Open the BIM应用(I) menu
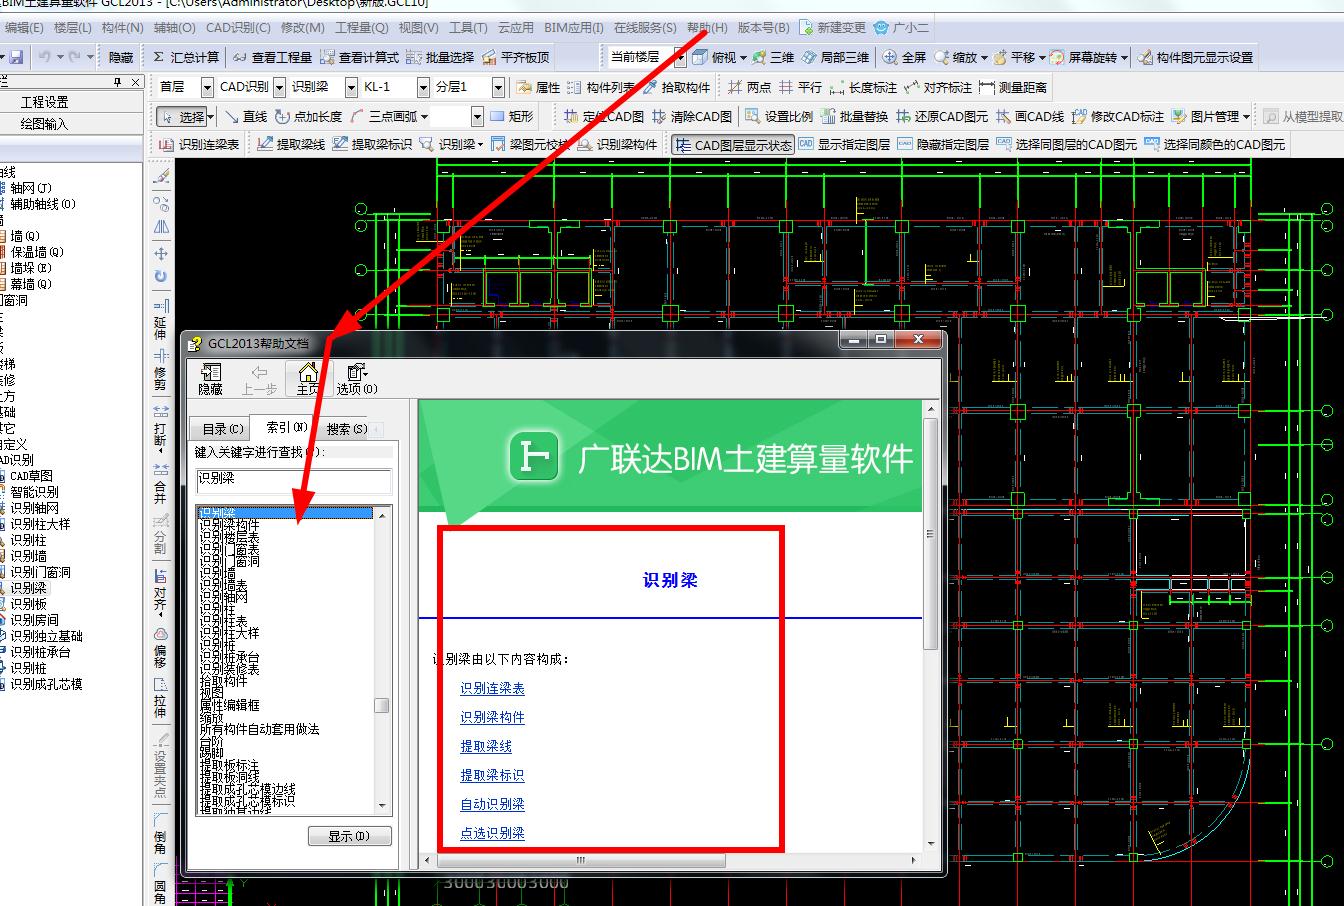 tap(574, 28)
